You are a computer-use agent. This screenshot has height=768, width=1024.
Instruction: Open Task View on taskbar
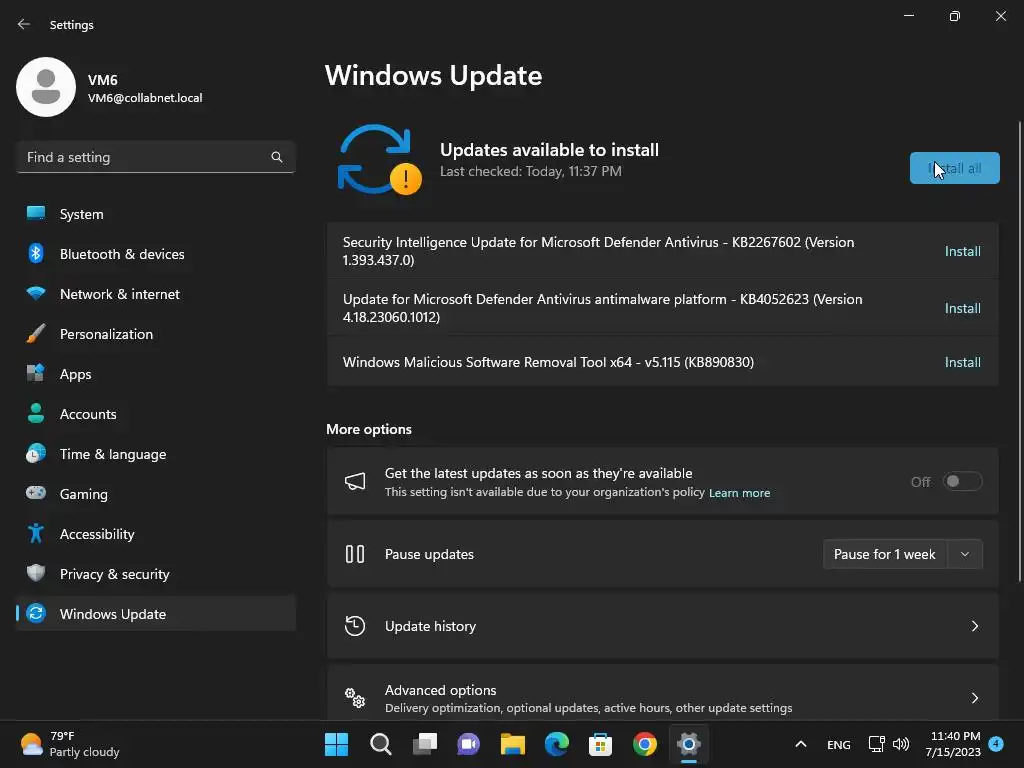pos(425,744)
